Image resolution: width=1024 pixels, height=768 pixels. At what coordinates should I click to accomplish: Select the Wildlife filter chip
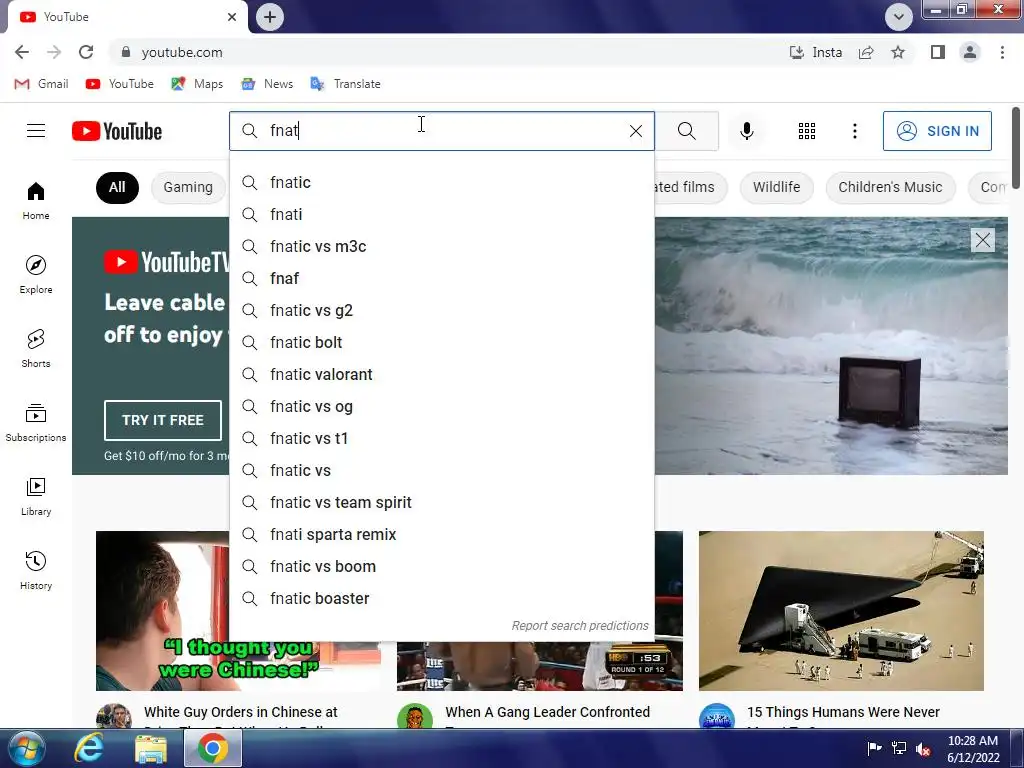point(776,187)
